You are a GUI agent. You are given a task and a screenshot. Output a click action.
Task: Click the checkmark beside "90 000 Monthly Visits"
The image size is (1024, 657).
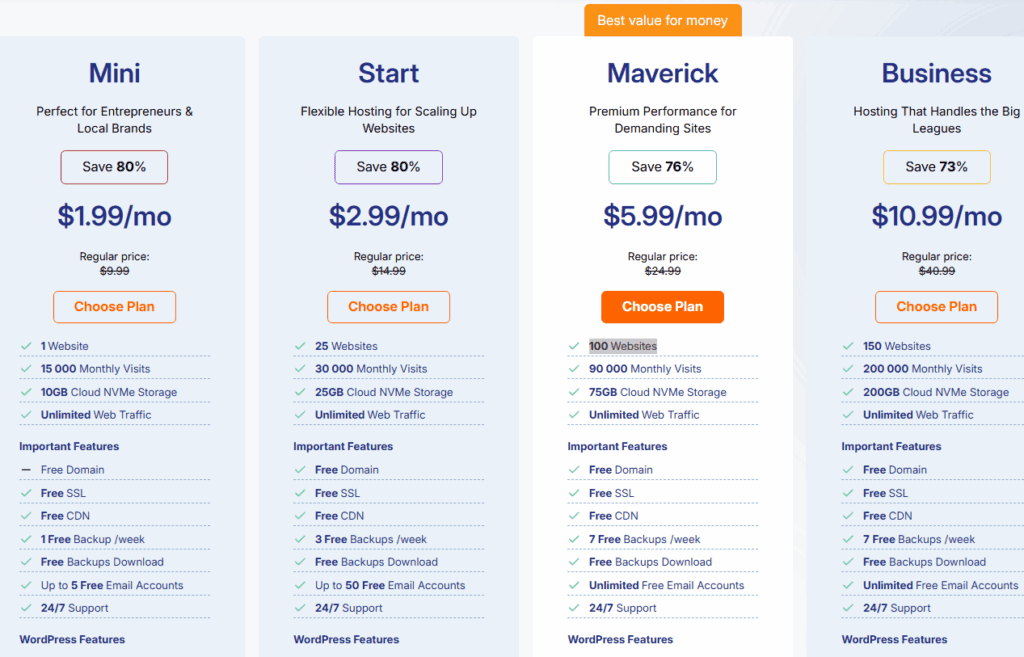573,369
